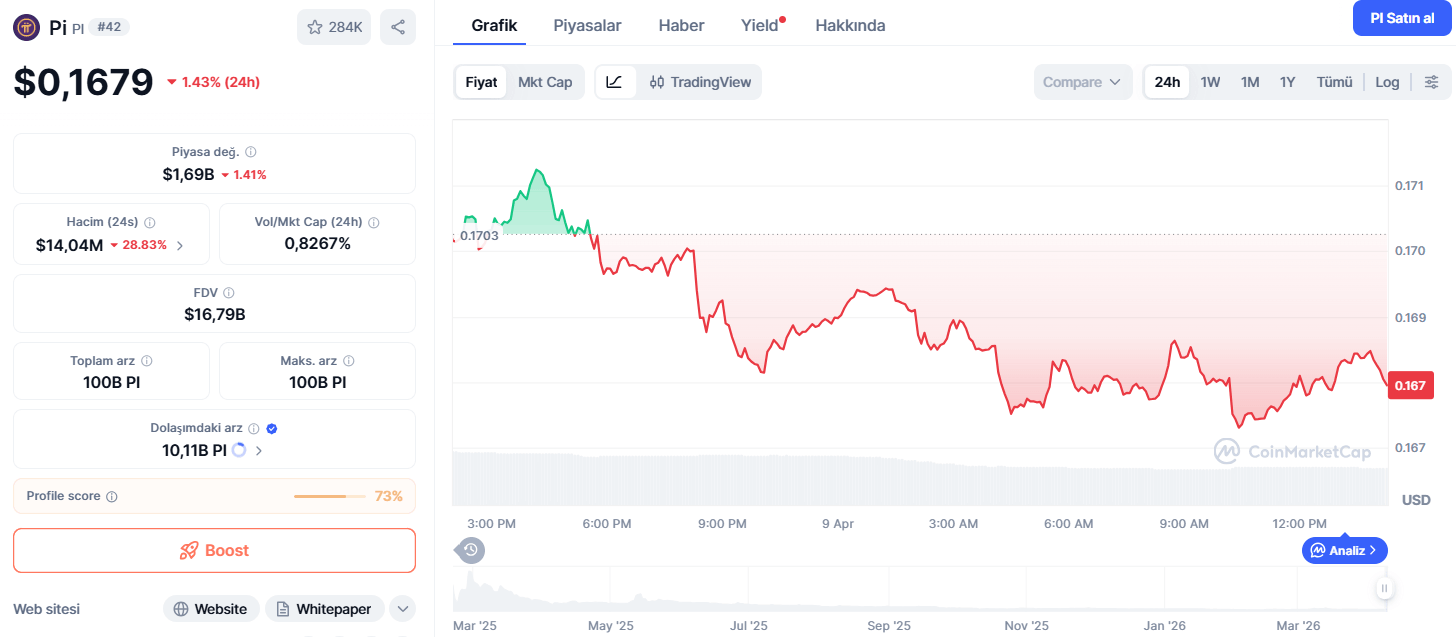1456x637 pixels.
Task: Click the 0.1703 opening price label
Action: coord(479,236)
